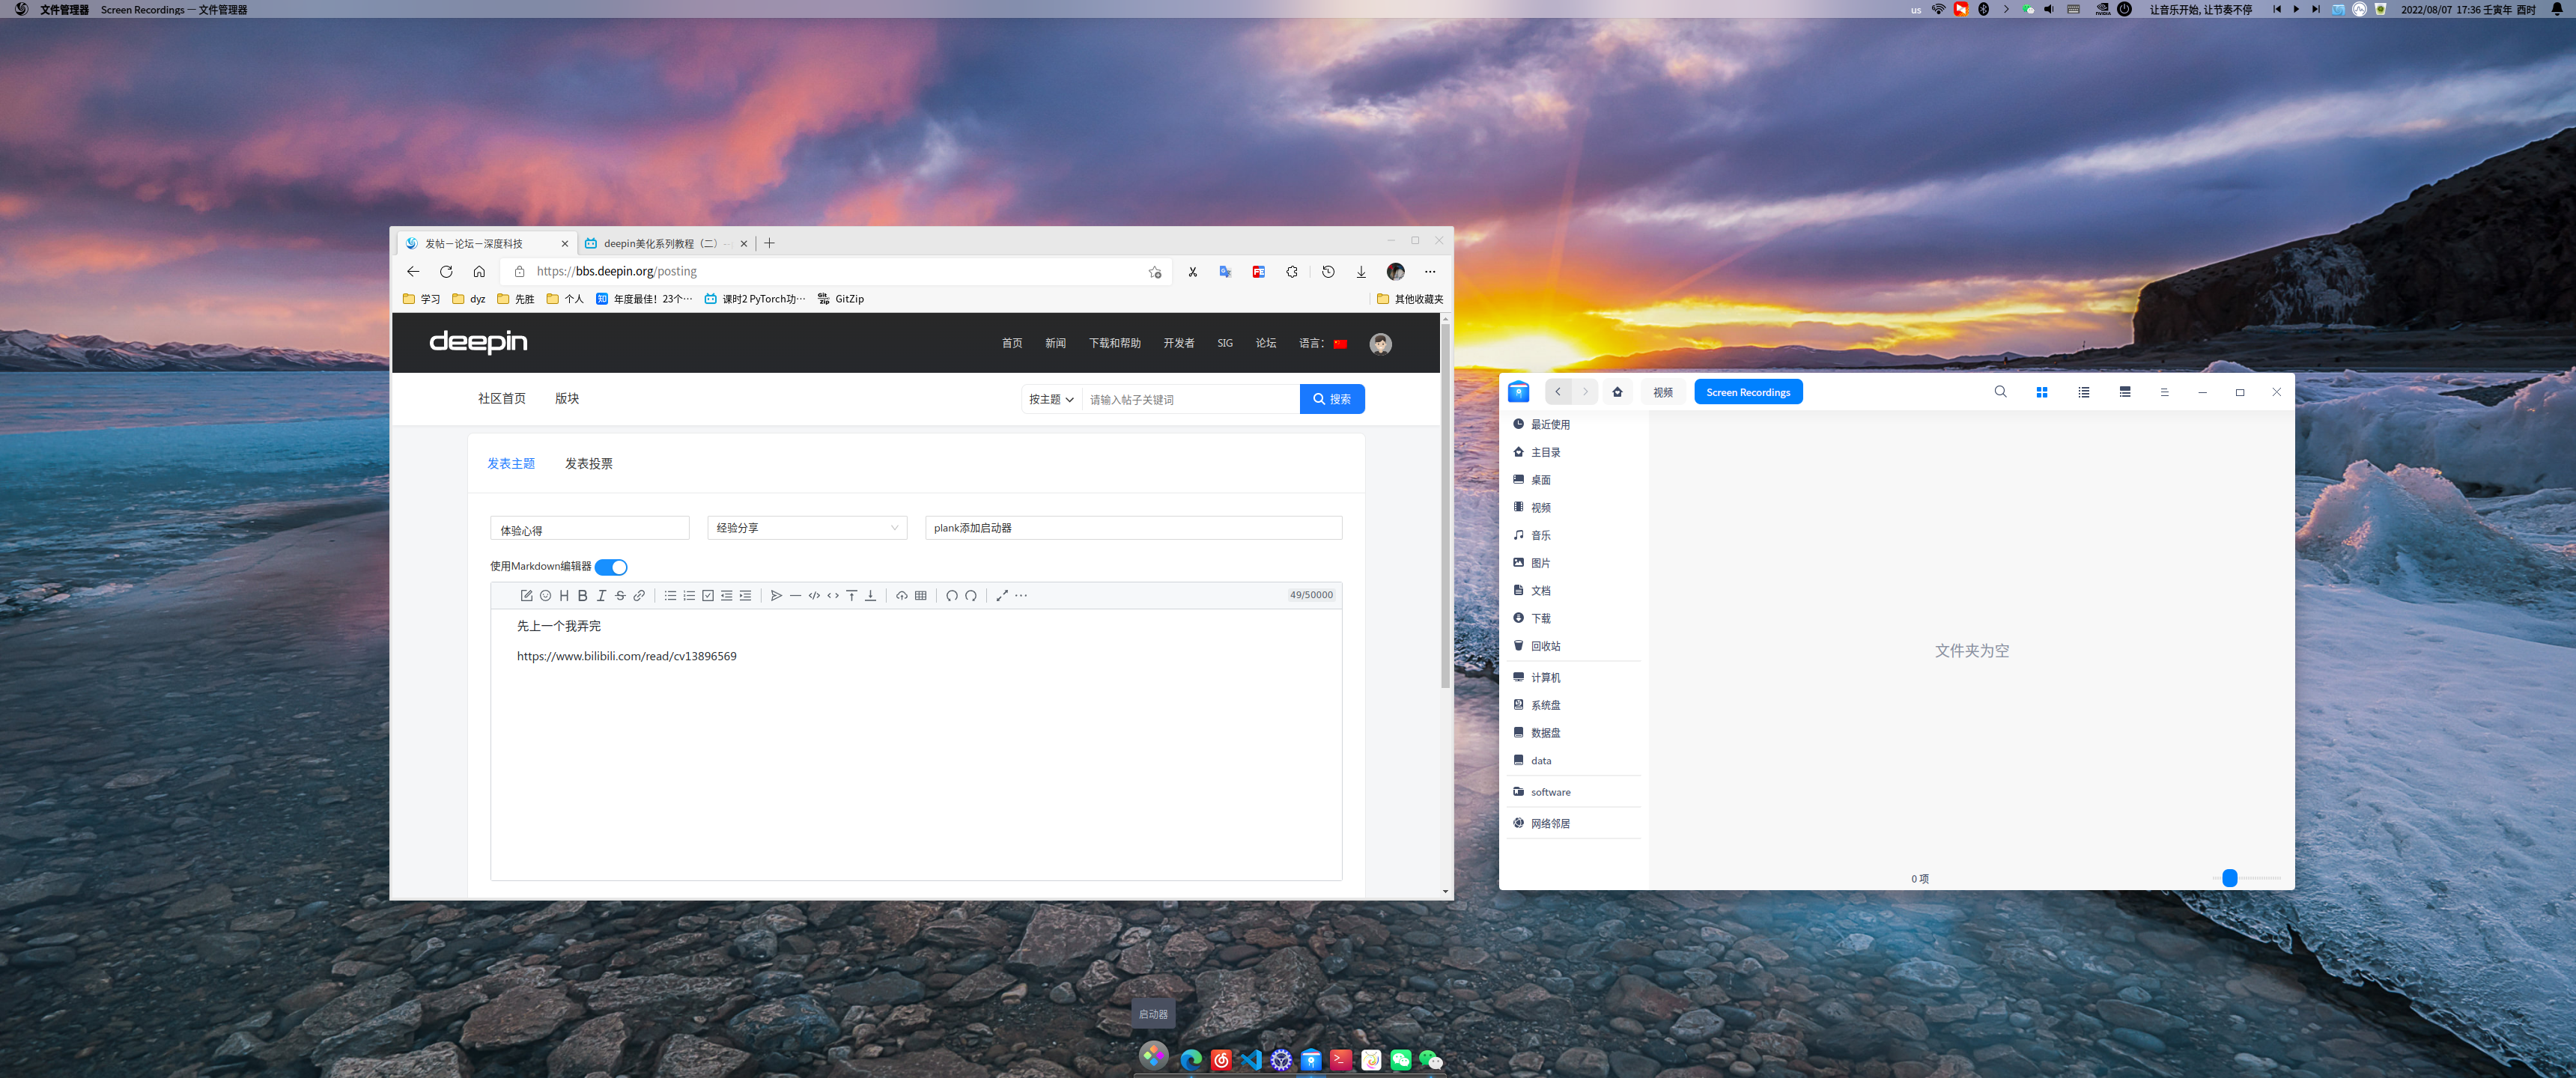
Task: Open 下载 folder in file manager sidebar
Action: (x=1540, y=619)
